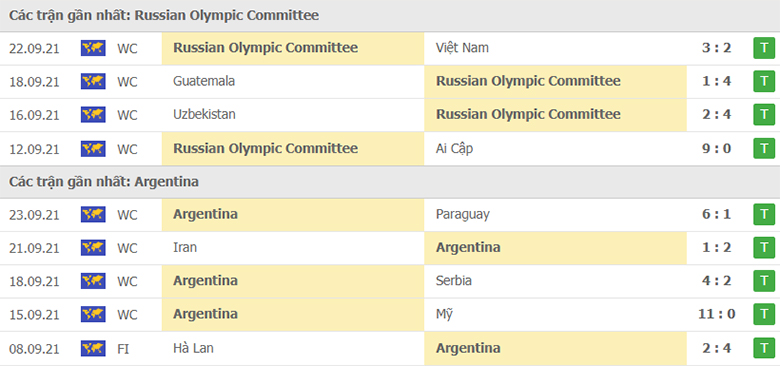The width and height of the screenshot is (780, 366).
Task: Select Uzbekistan team name
Action: (x=204, y=114)
